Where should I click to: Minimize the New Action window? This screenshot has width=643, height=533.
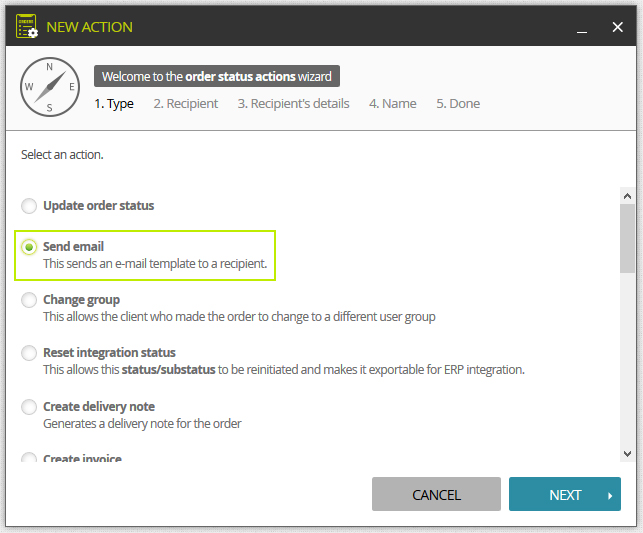click(581, 27)
